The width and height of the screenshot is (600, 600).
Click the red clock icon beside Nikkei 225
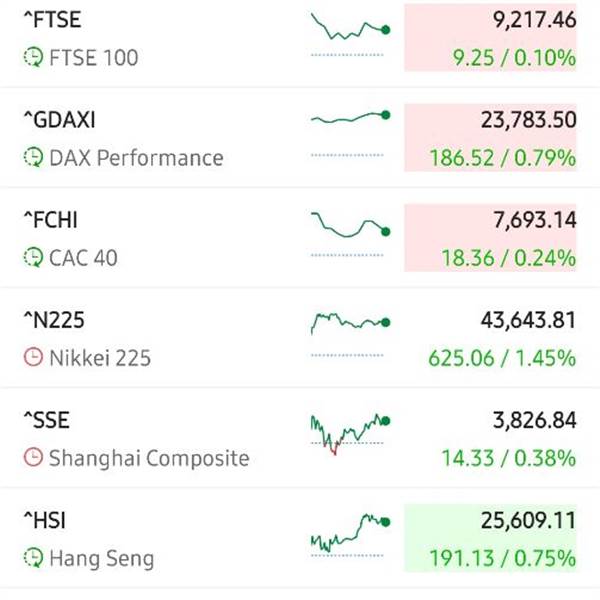click(33, 357)
